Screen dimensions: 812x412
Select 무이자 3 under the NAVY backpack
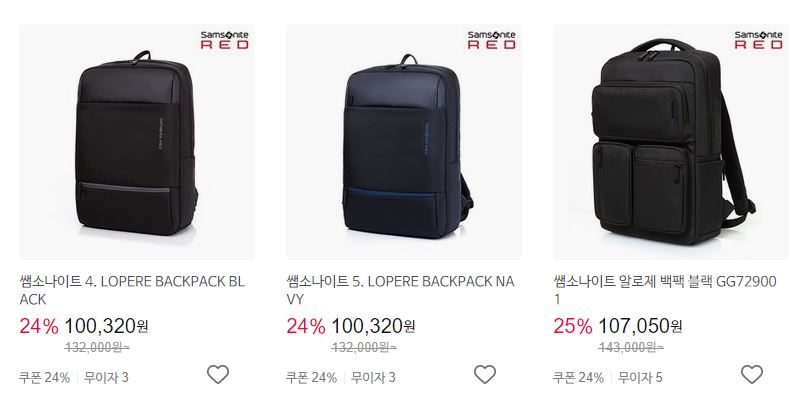pos(373,377)
